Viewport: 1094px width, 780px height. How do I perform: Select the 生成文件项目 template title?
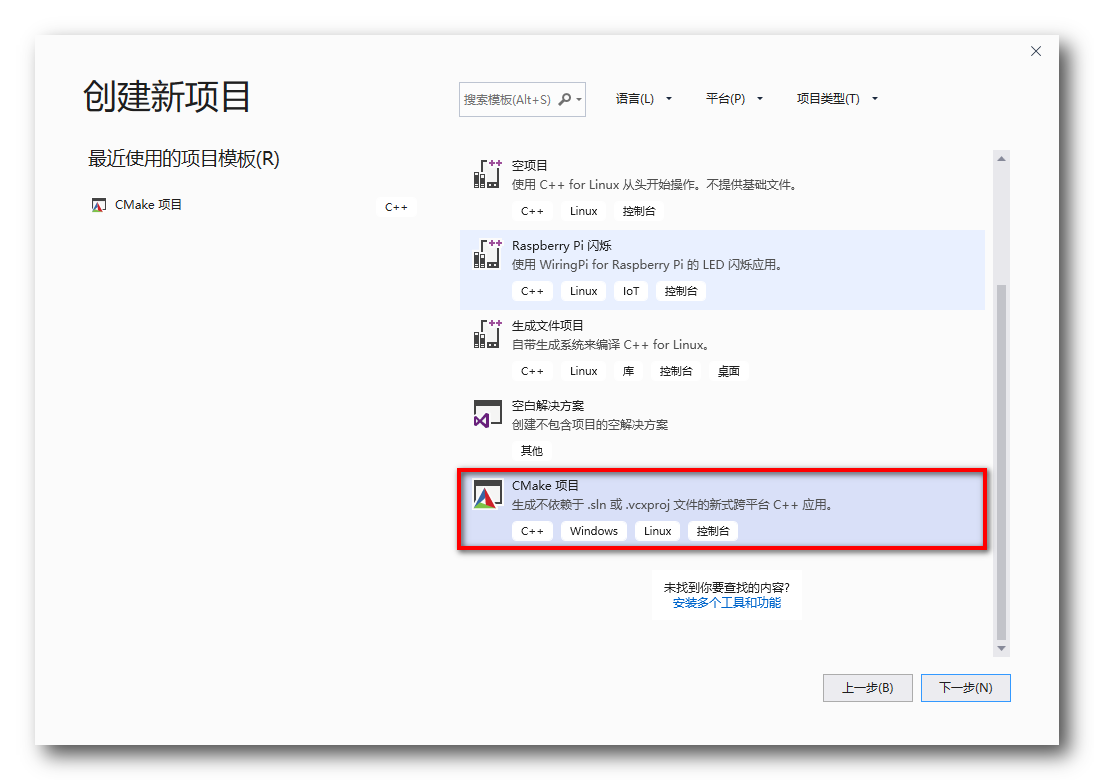click(548, 326)
